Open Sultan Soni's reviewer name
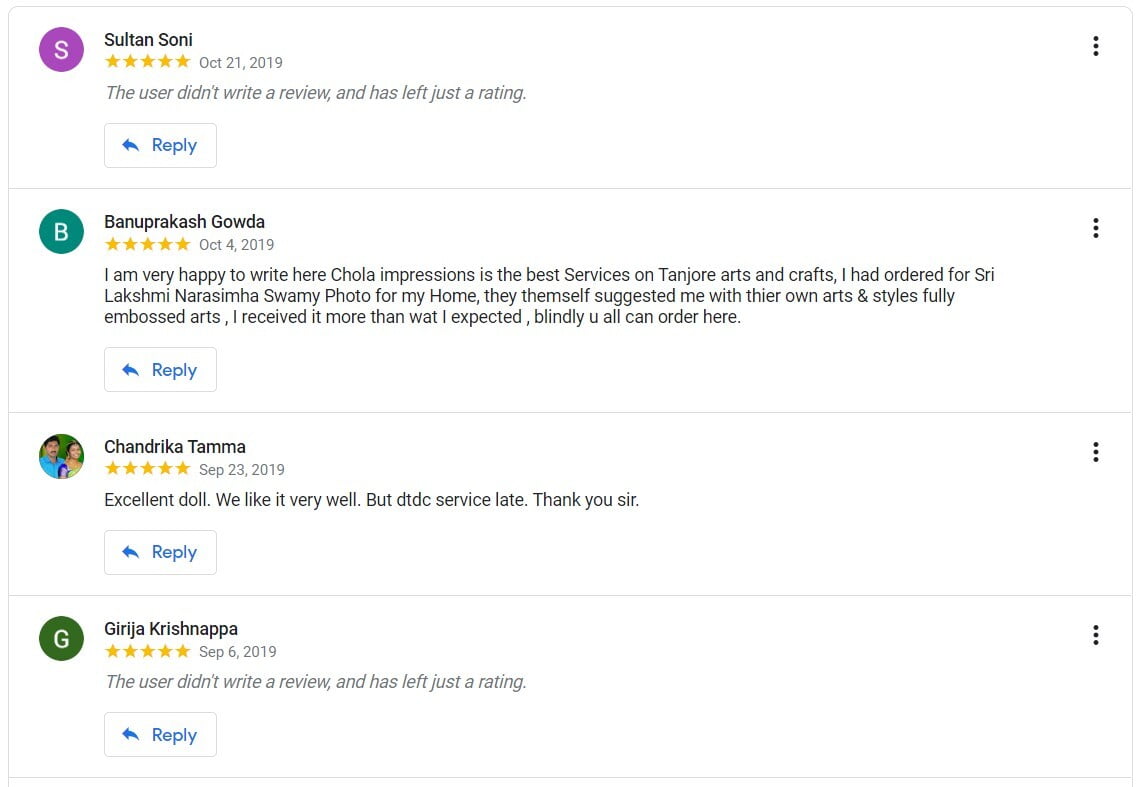The image size is (1140, 787). (x=148, y=40)
